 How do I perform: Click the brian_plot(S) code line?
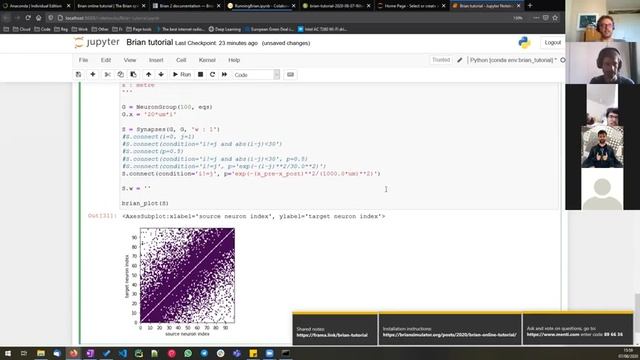point(145,203)
